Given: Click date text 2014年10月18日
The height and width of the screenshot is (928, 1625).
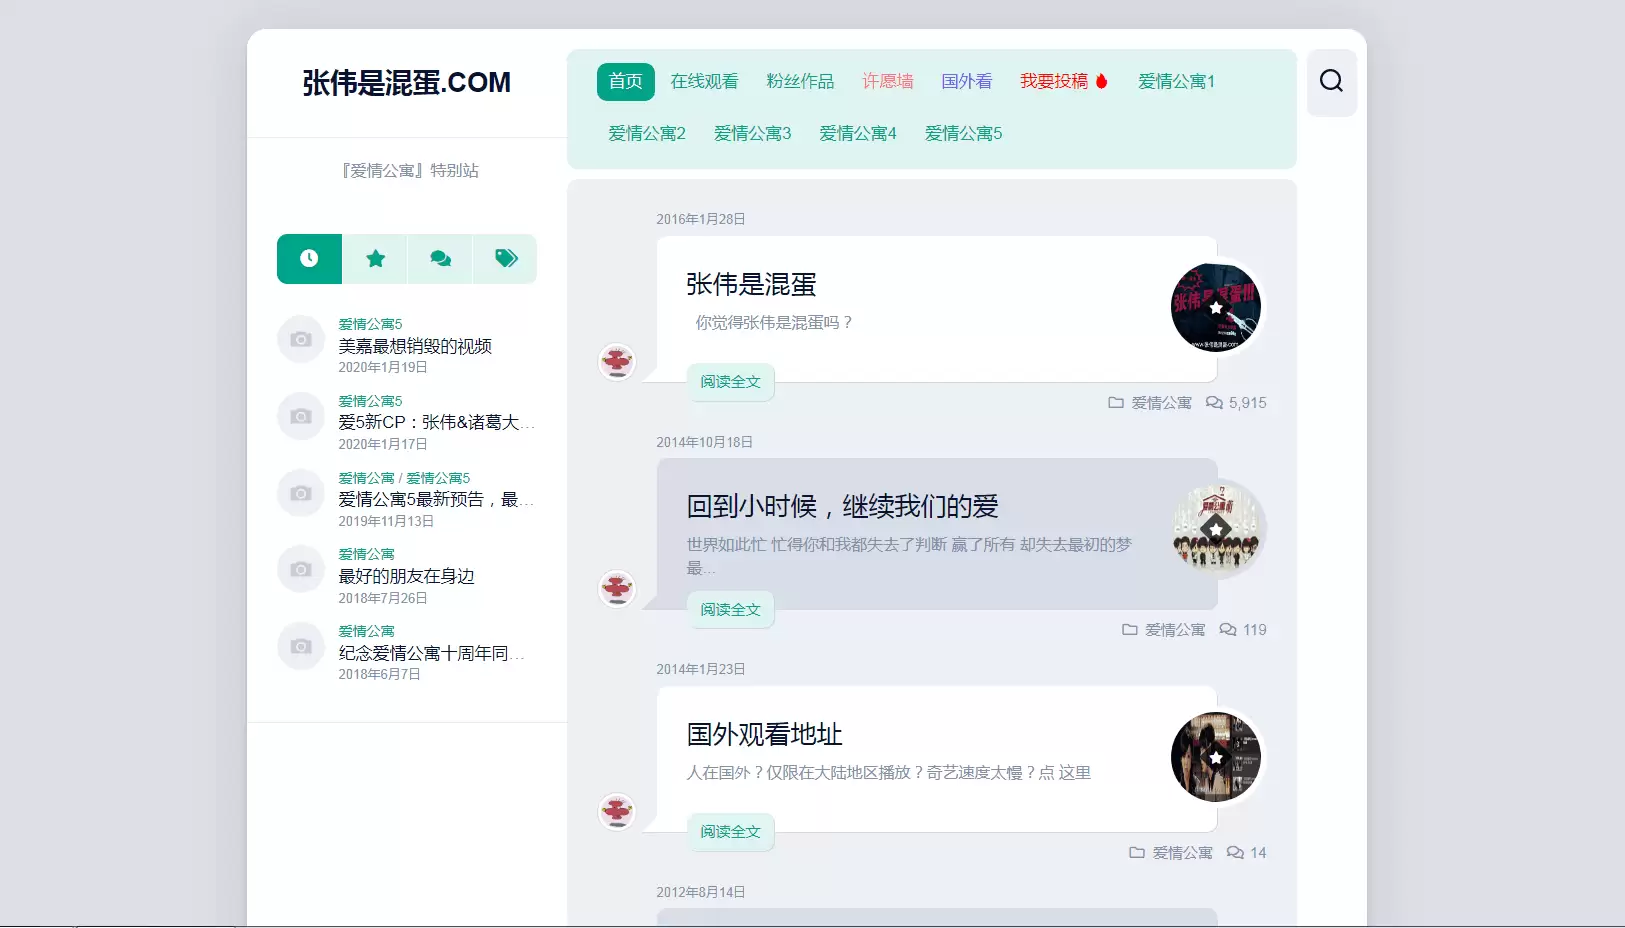Looking at the screenshot, I should click(x=705, y=442).
